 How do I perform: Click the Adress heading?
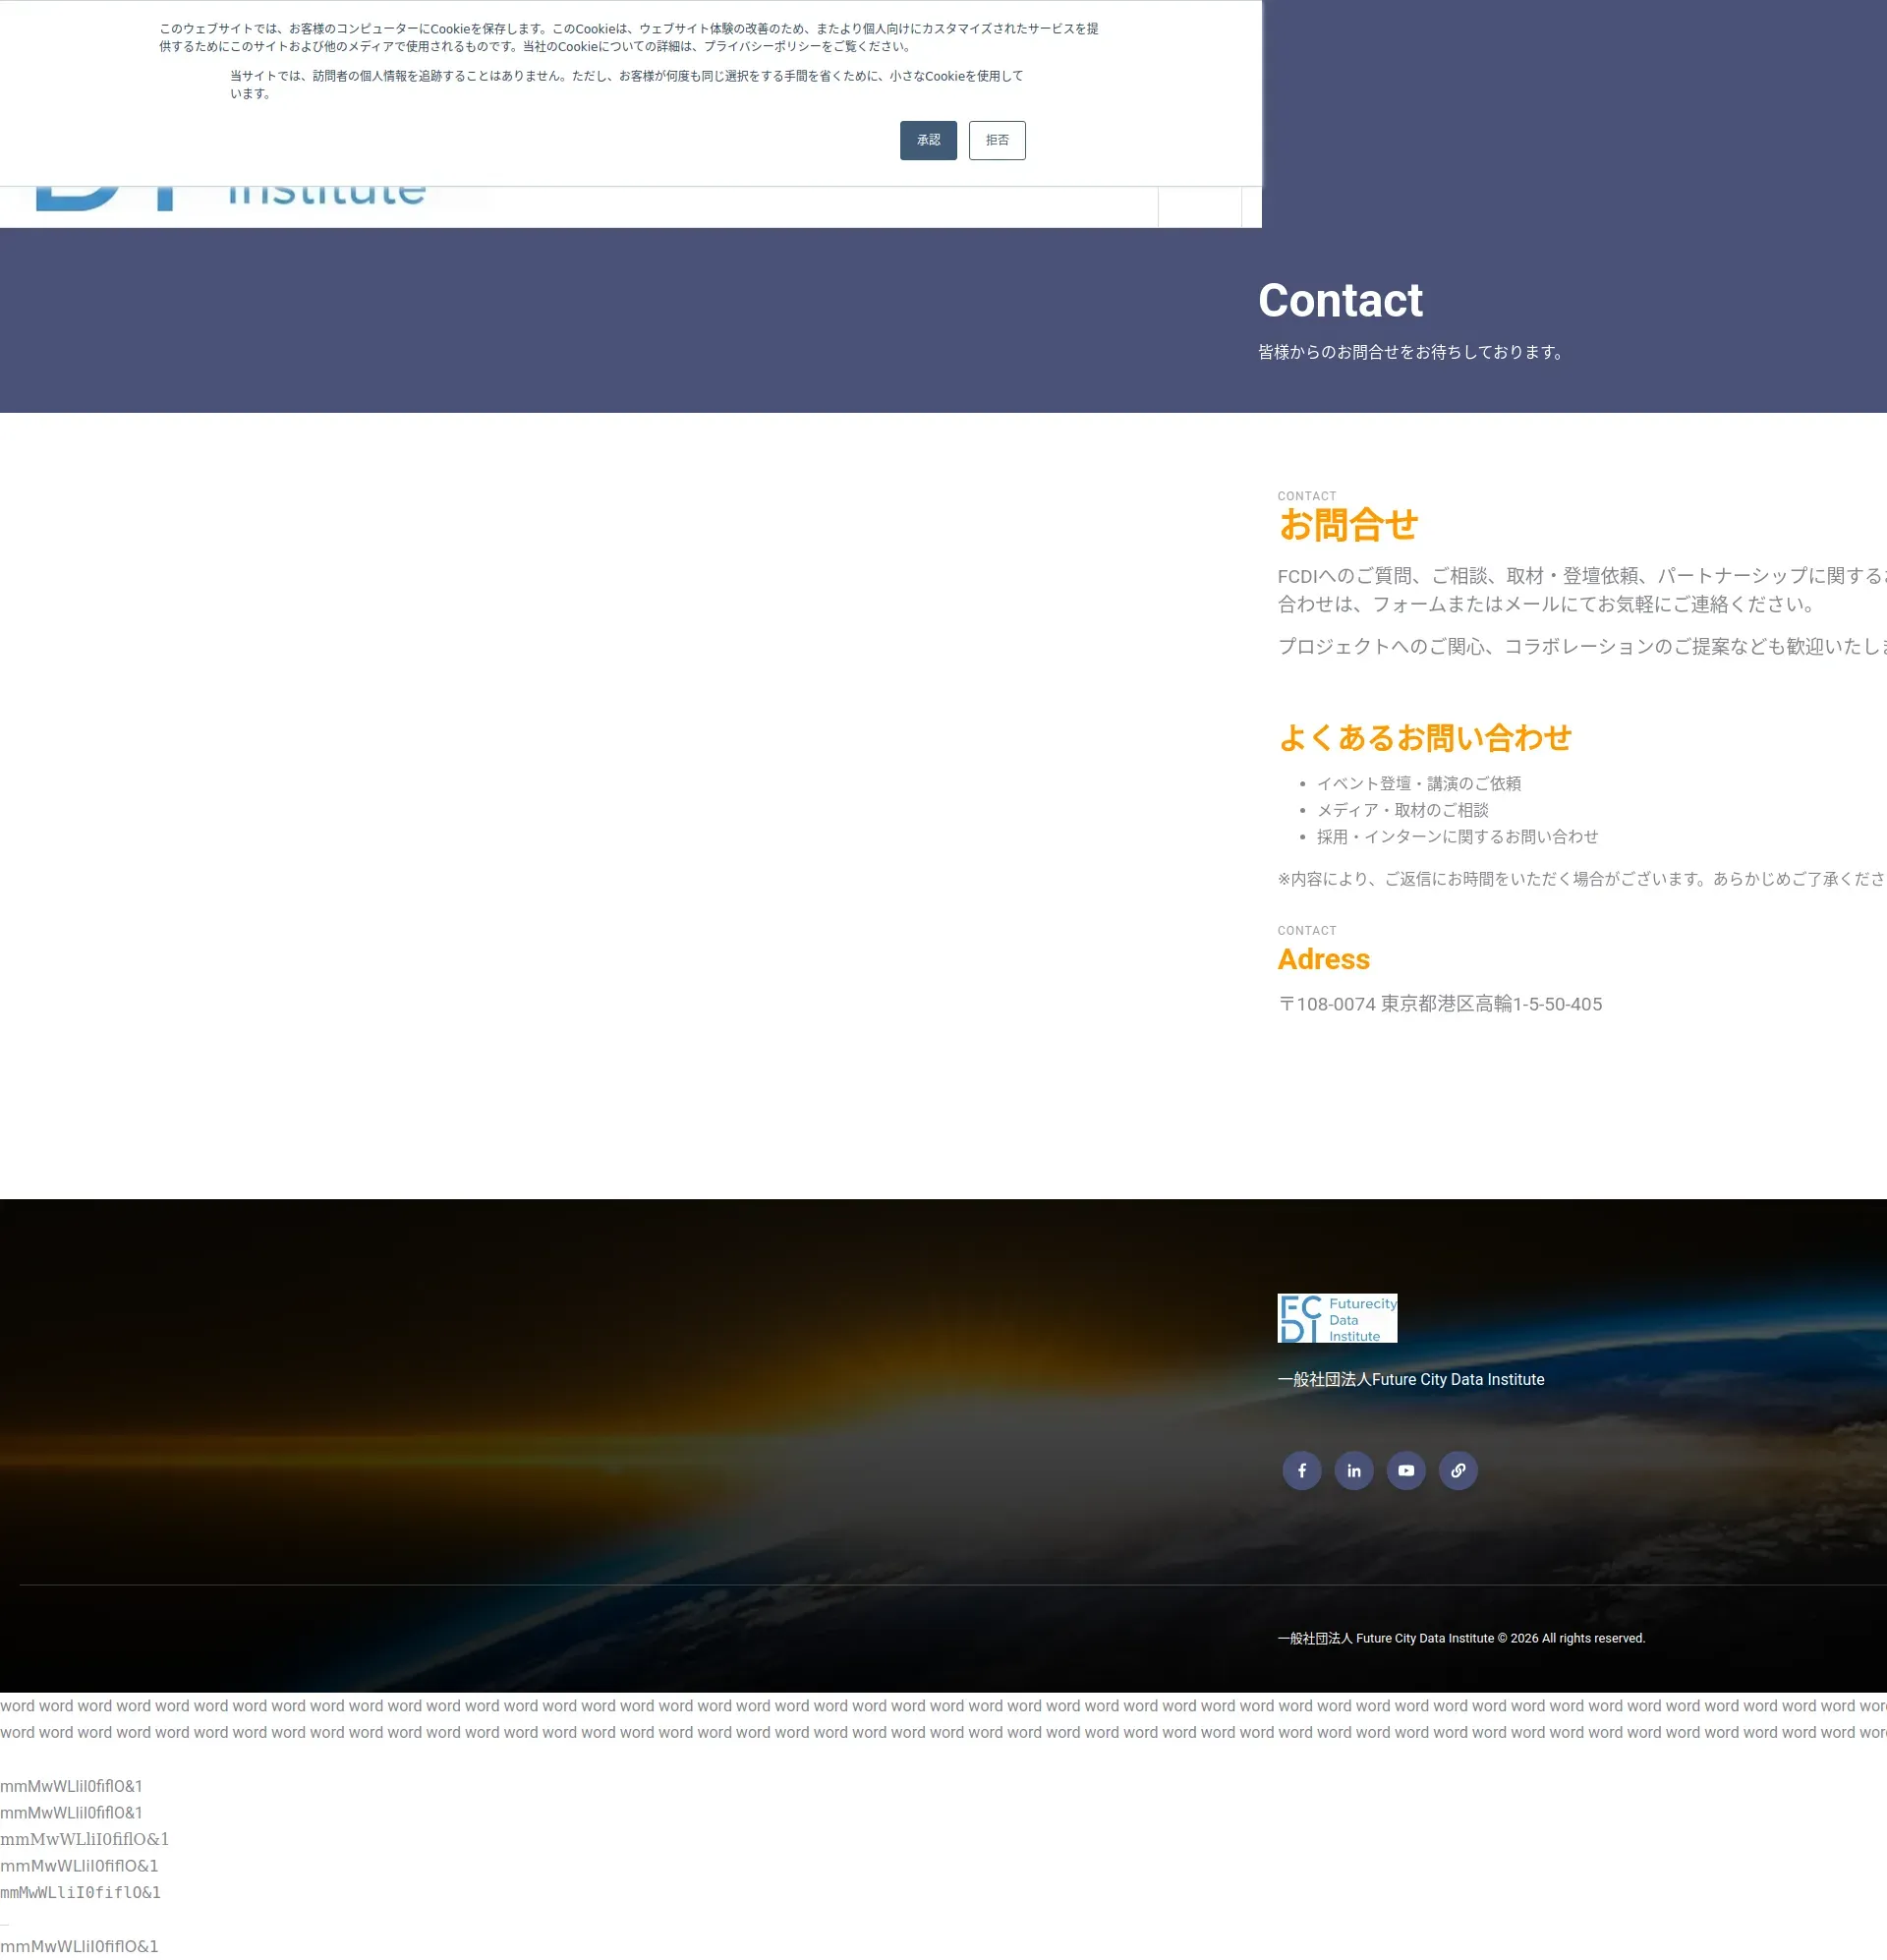(x=1322, y=959)
